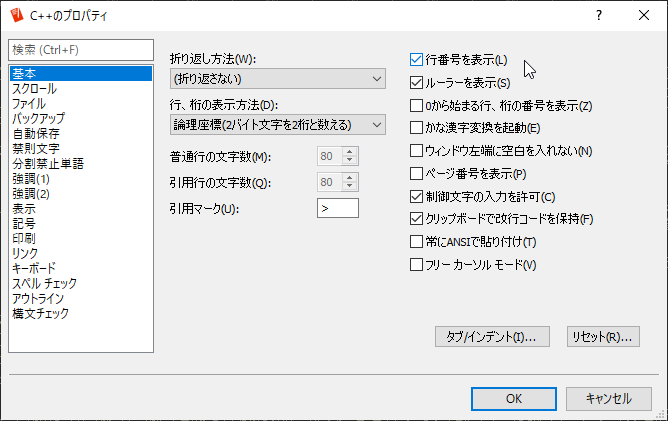Increase 引用行の文字数(Q) with up arrow
668x421 pixels.
(350, 178)
